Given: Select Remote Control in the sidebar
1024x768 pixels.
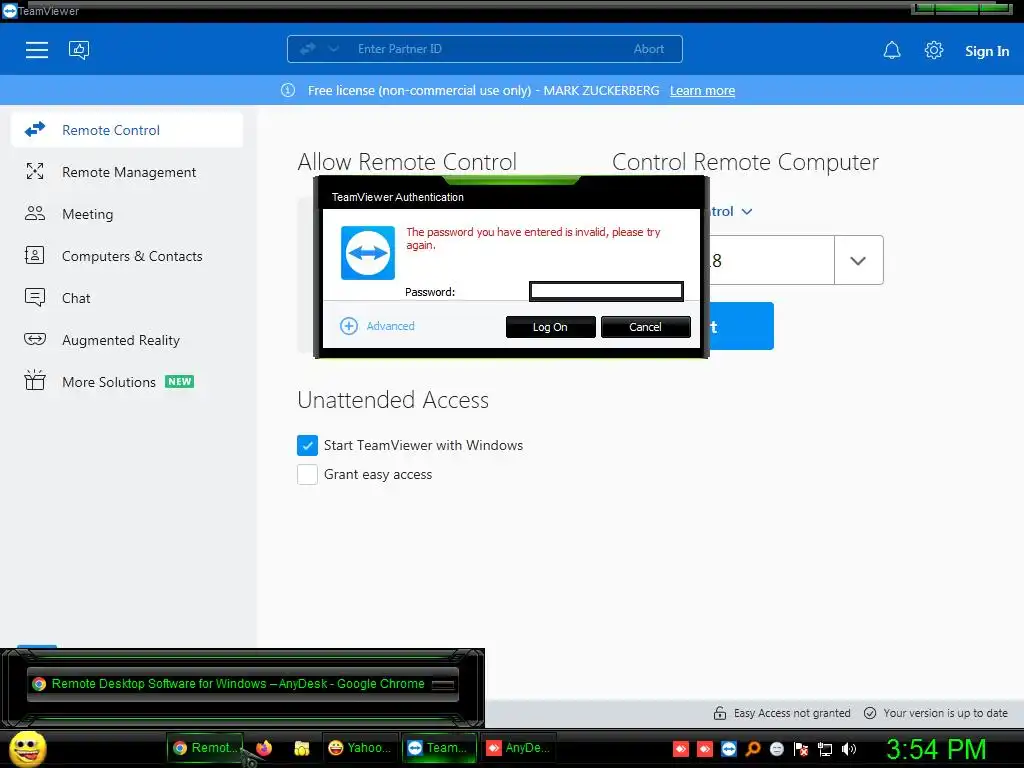Looking at the screenshot, I should [x=127, y=130].
